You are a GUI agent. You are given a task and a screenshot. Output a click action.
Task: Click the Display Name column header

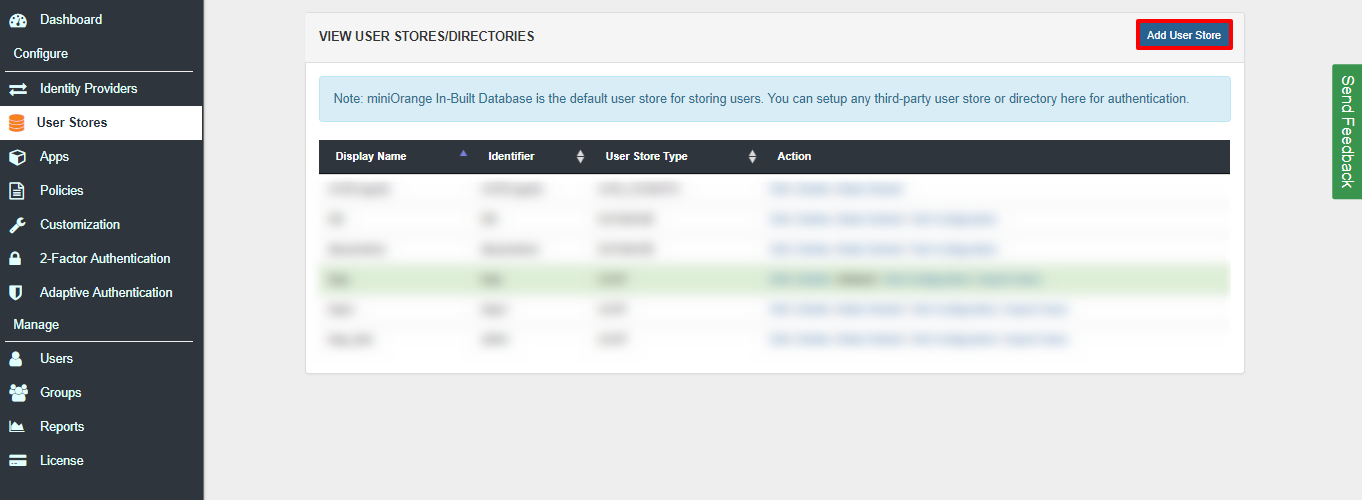pos(371,156)
